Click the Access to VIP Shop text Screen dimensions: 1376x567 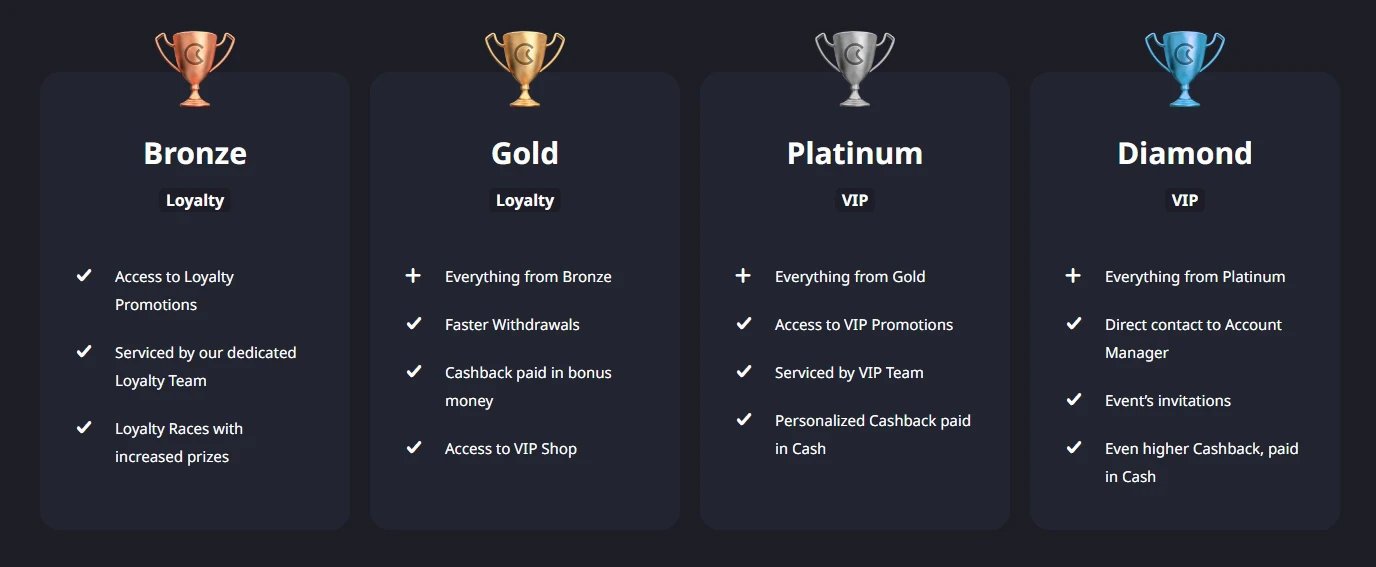pos(511,448)
